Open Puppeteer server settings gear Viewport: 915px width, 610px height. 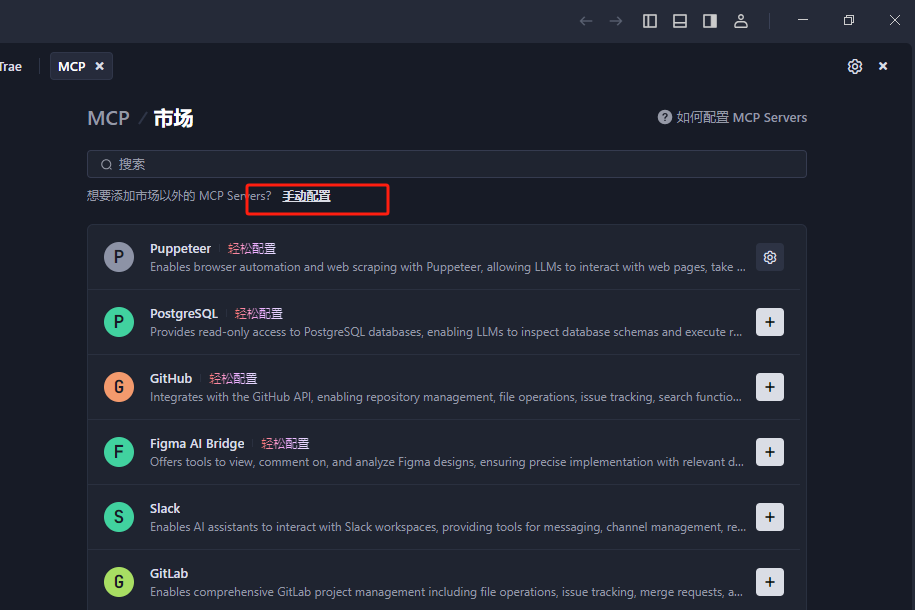(769, 257)
